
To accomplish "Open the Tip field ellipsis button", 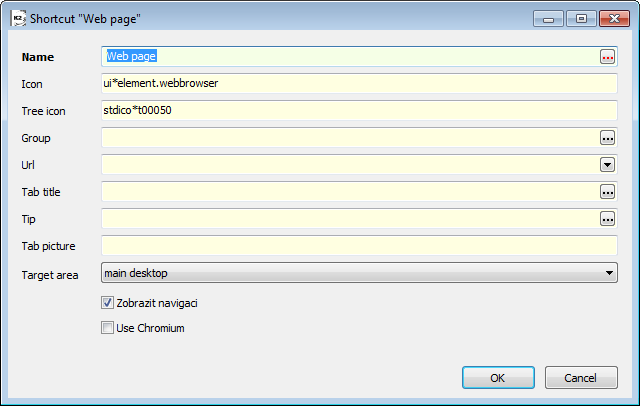I will point(607,219).
